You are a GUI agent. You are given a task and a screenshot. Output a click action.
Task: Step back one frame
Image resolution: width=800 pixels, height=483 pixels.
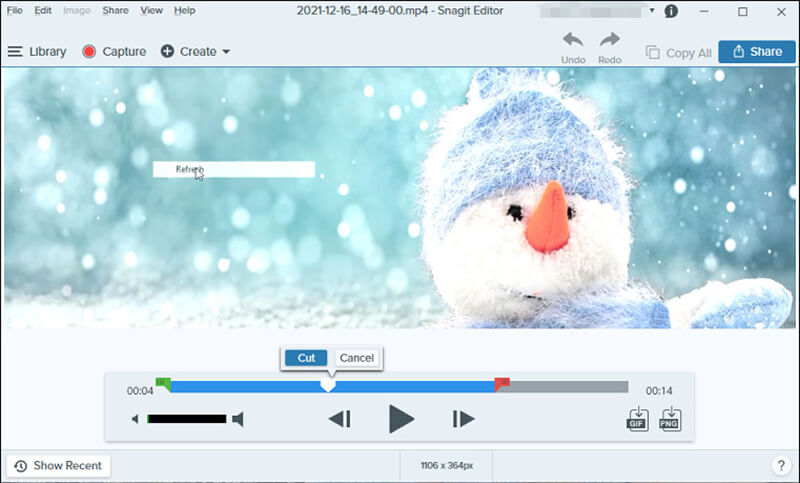click(340, 419)
